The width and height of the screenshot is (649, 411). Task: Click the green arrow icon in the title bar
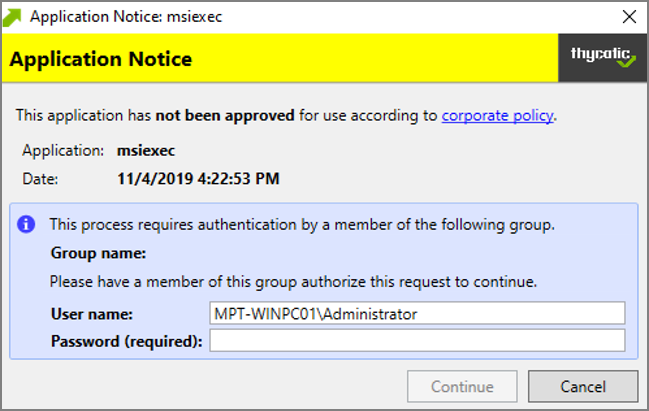[x=12, y=17]
